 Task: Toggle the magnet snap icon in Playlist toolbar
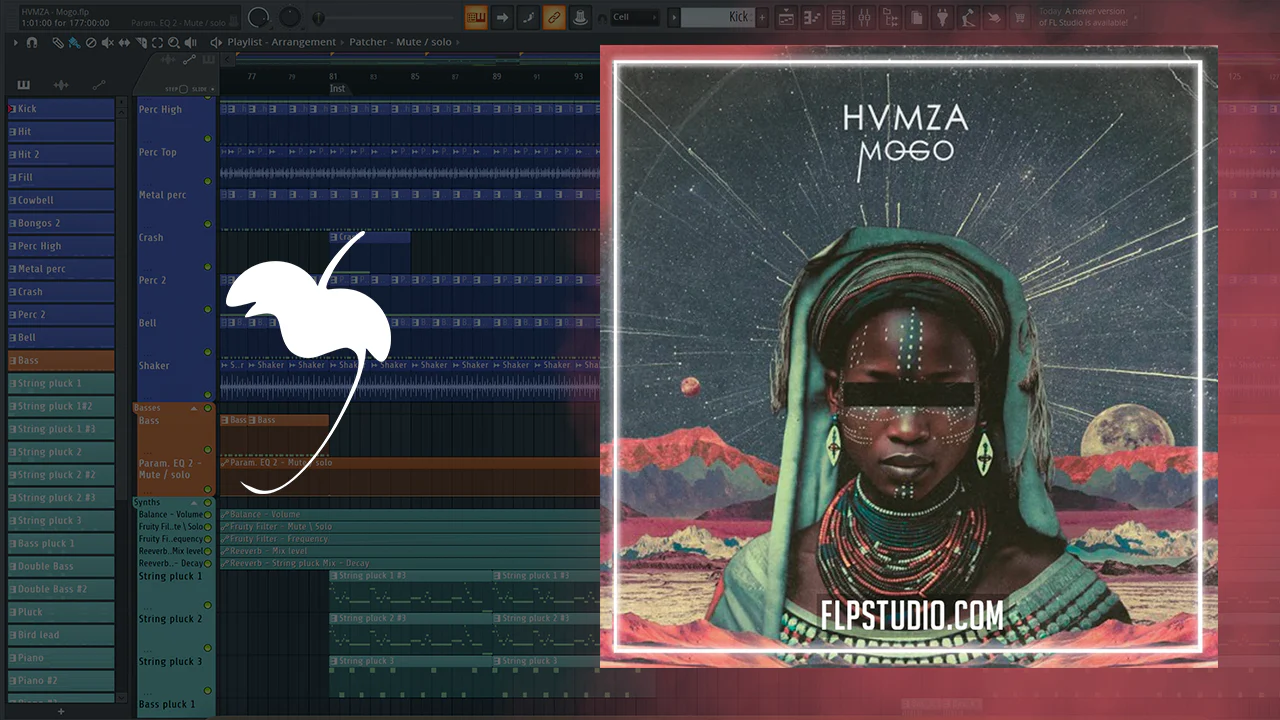coord(32,43)
